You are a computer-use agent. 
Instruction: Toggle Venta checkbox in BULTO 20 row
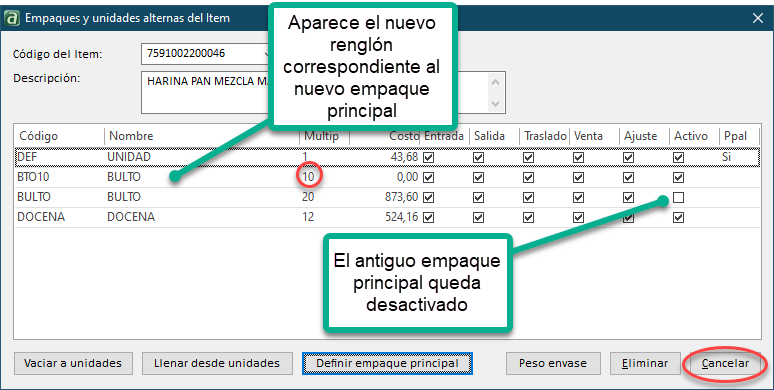[x=579, y=197]
